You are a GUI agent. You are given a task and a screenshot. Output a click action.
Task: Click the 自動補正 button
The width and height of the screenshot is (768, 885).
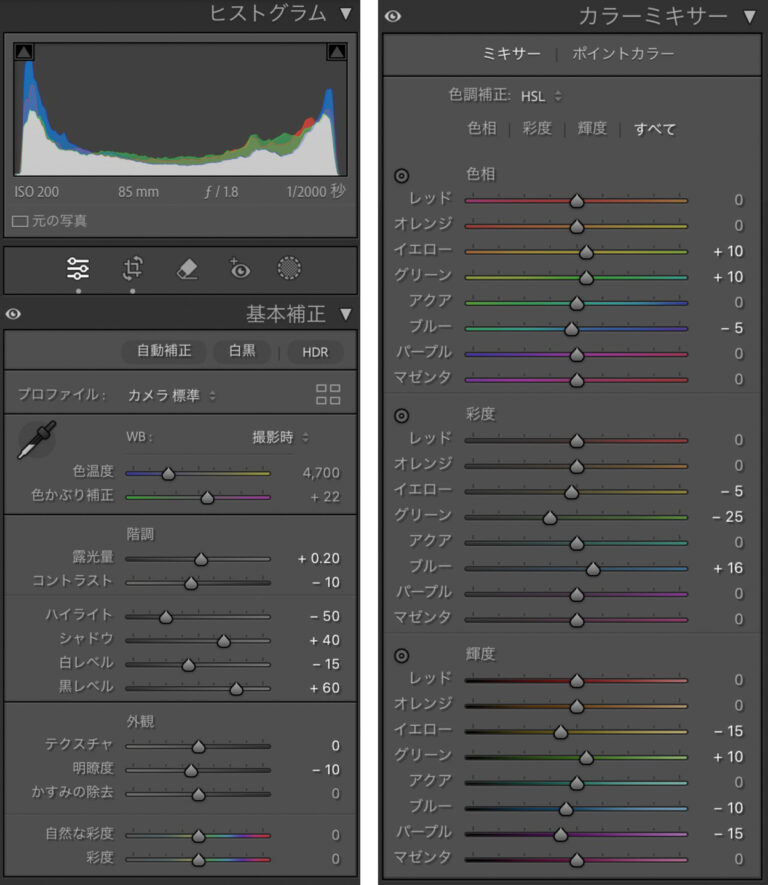[x=164, y=351]
